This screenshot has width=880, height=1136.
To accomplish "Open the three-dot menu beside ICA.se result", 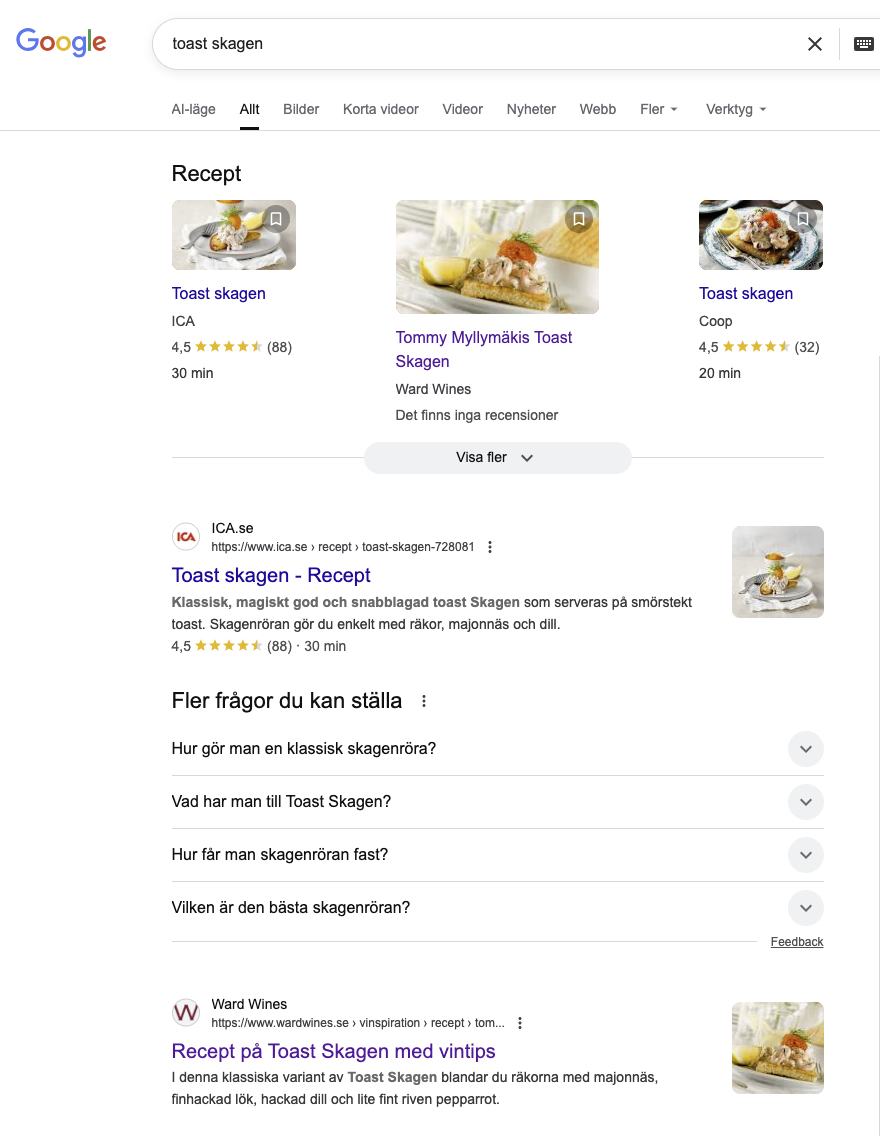I will tap(490, 547).
